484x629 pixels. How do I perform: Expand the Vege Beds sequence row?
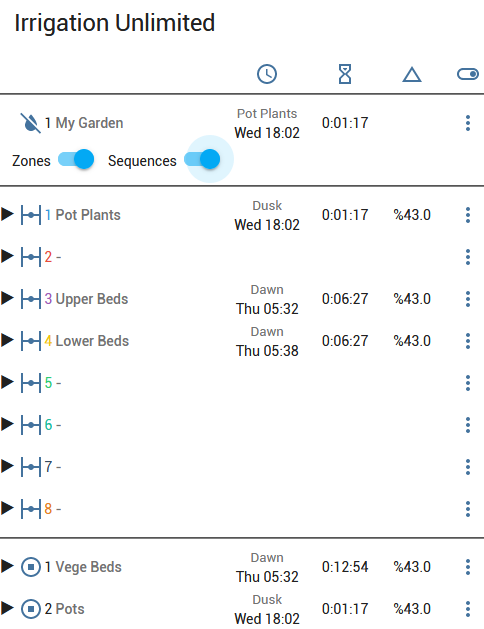(7, 566)
